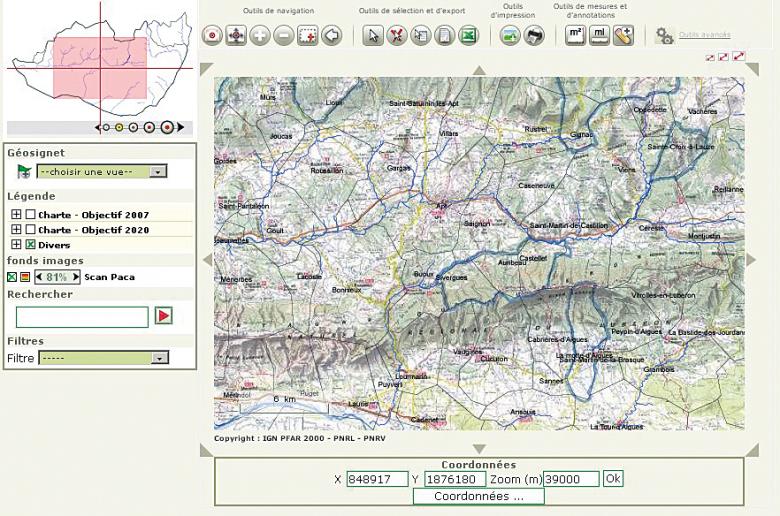Expand the 'Divers' tree node

coord(16,244)
